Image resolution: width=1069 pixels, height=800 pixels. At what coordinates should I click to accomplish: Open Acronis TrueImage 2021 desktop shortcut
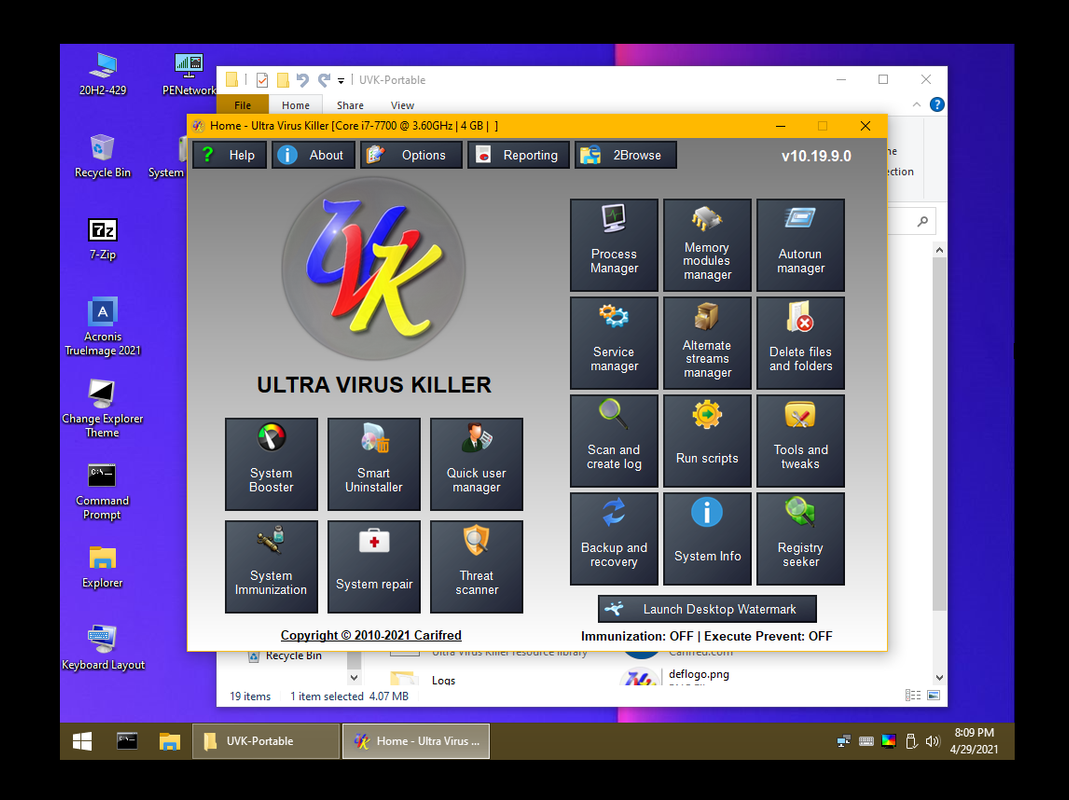point(103,327)
